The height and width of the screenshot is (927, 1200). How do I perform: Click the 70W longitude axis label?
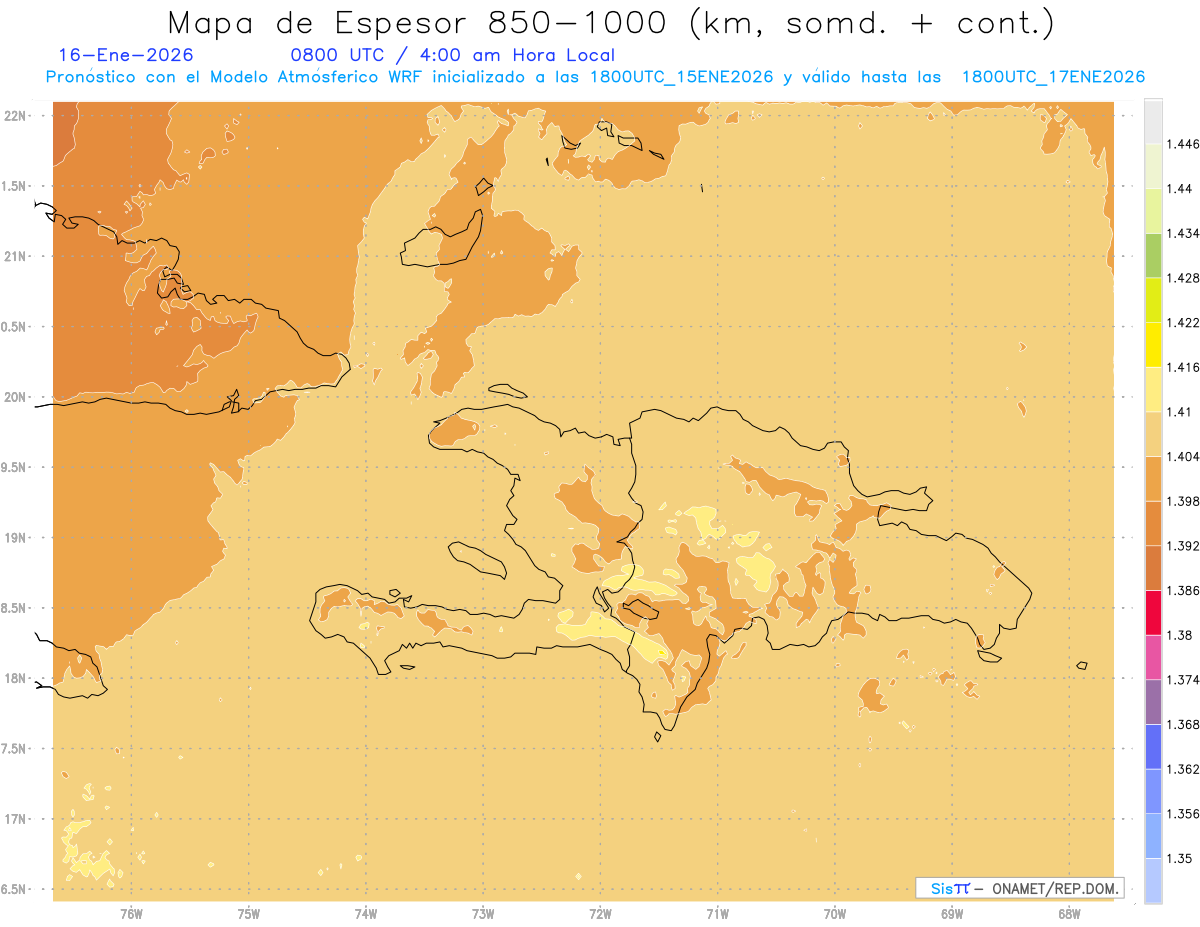[835, 913]
